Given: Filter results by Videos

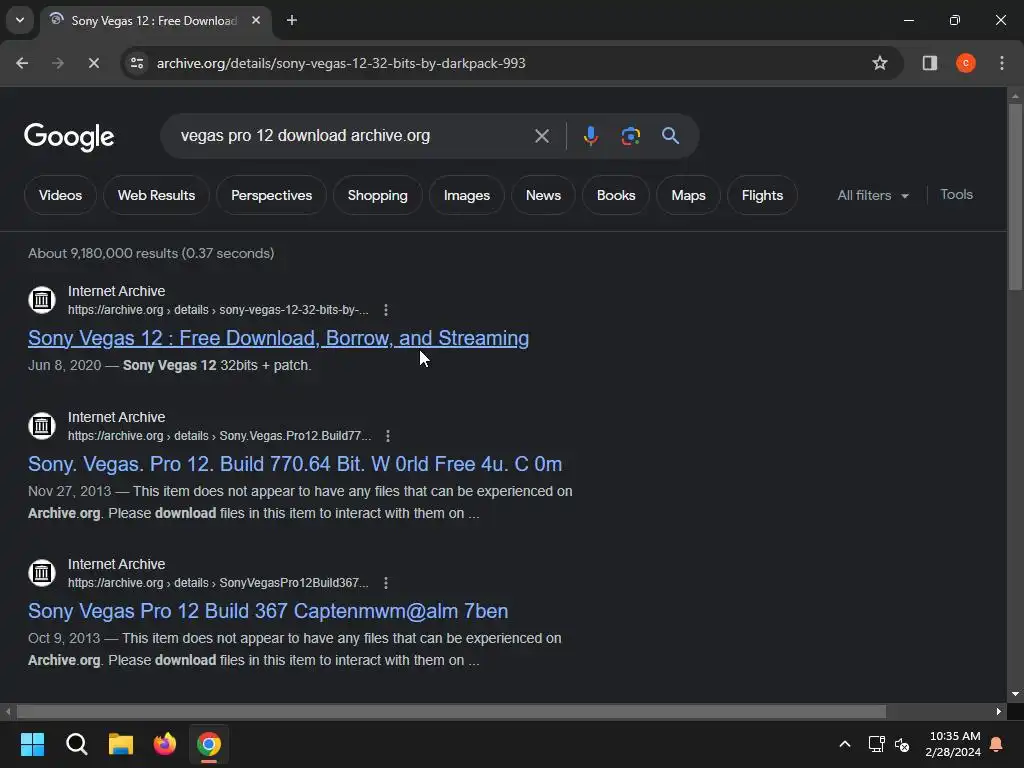Looking at the screenshot, I should (x=60, y=195).
